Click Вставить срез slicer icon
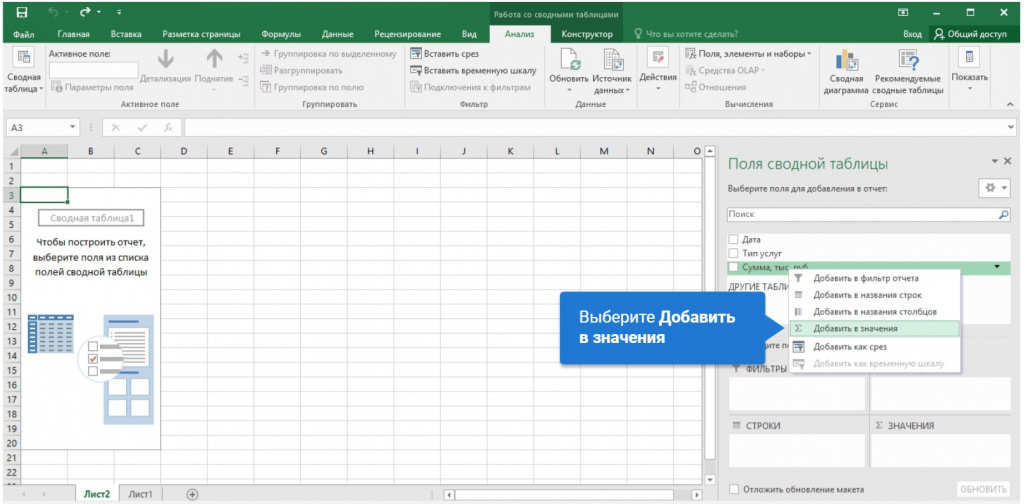Screen dimensions: 1024x504 pos(415,54)
